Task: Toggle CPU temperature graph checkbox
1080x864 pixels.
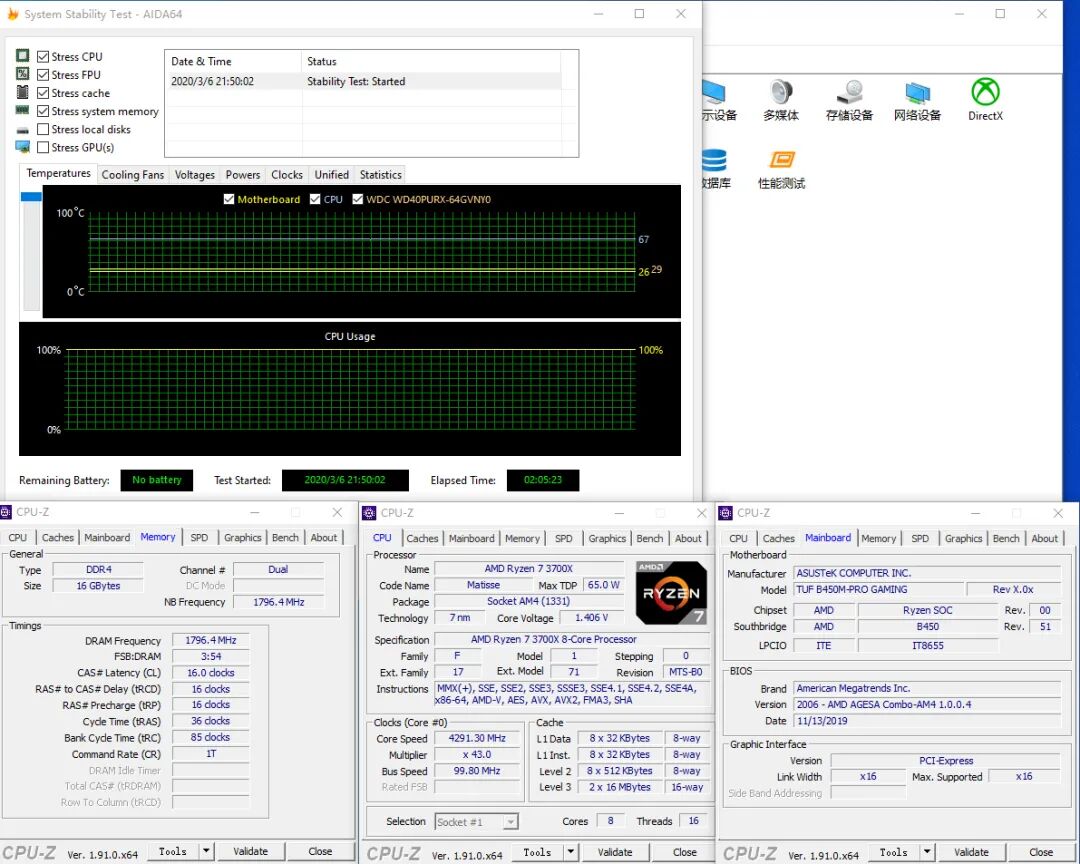Action: click(x=315, y=199)
